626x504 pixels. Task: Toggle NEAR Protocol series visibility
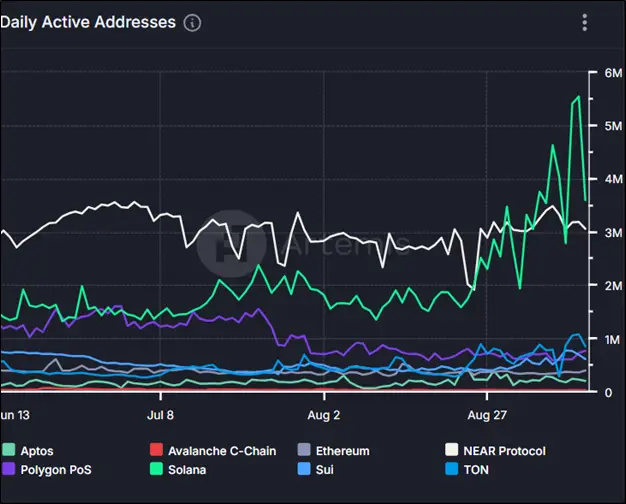coord(504,451)
